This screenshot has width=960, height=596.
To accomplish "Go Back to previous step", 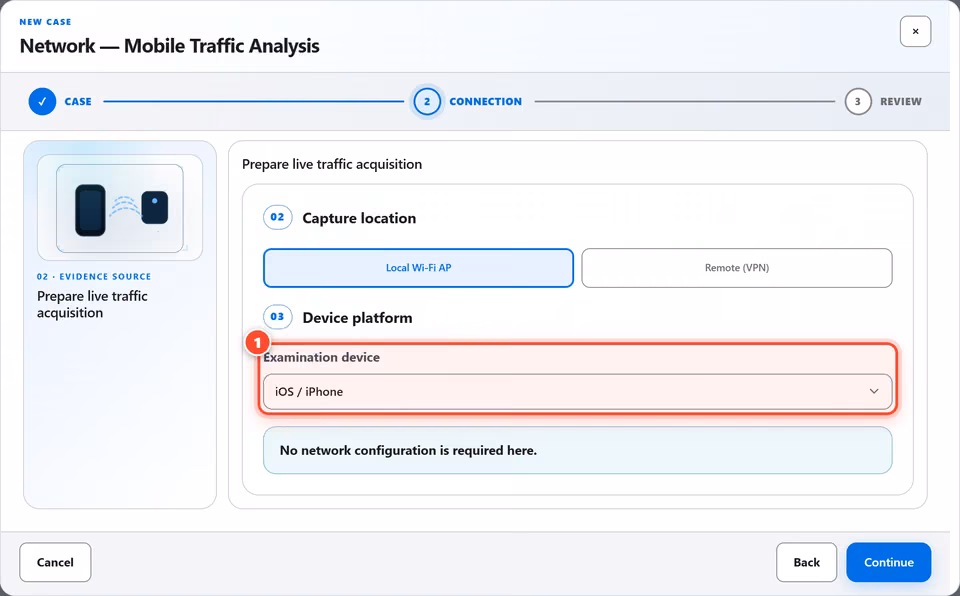I will click(x=806, y=562).
